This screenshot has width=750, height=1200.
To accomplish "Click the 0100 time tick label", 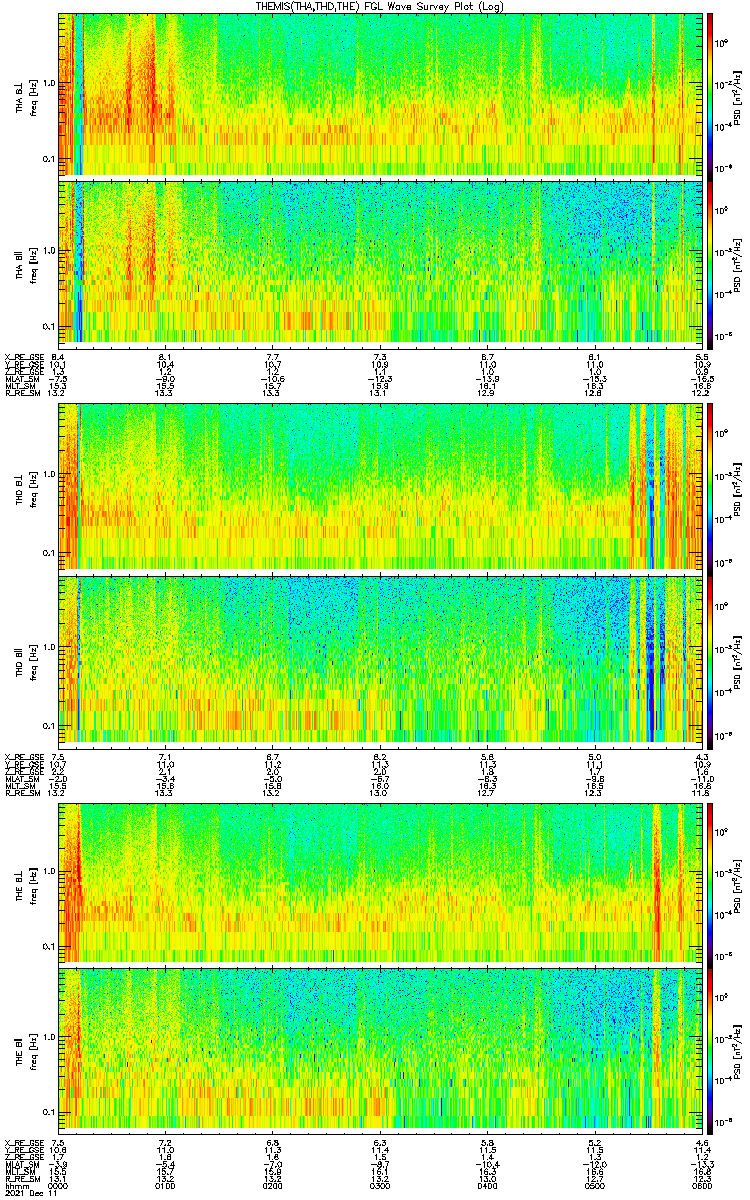I will coord(165,1184).
